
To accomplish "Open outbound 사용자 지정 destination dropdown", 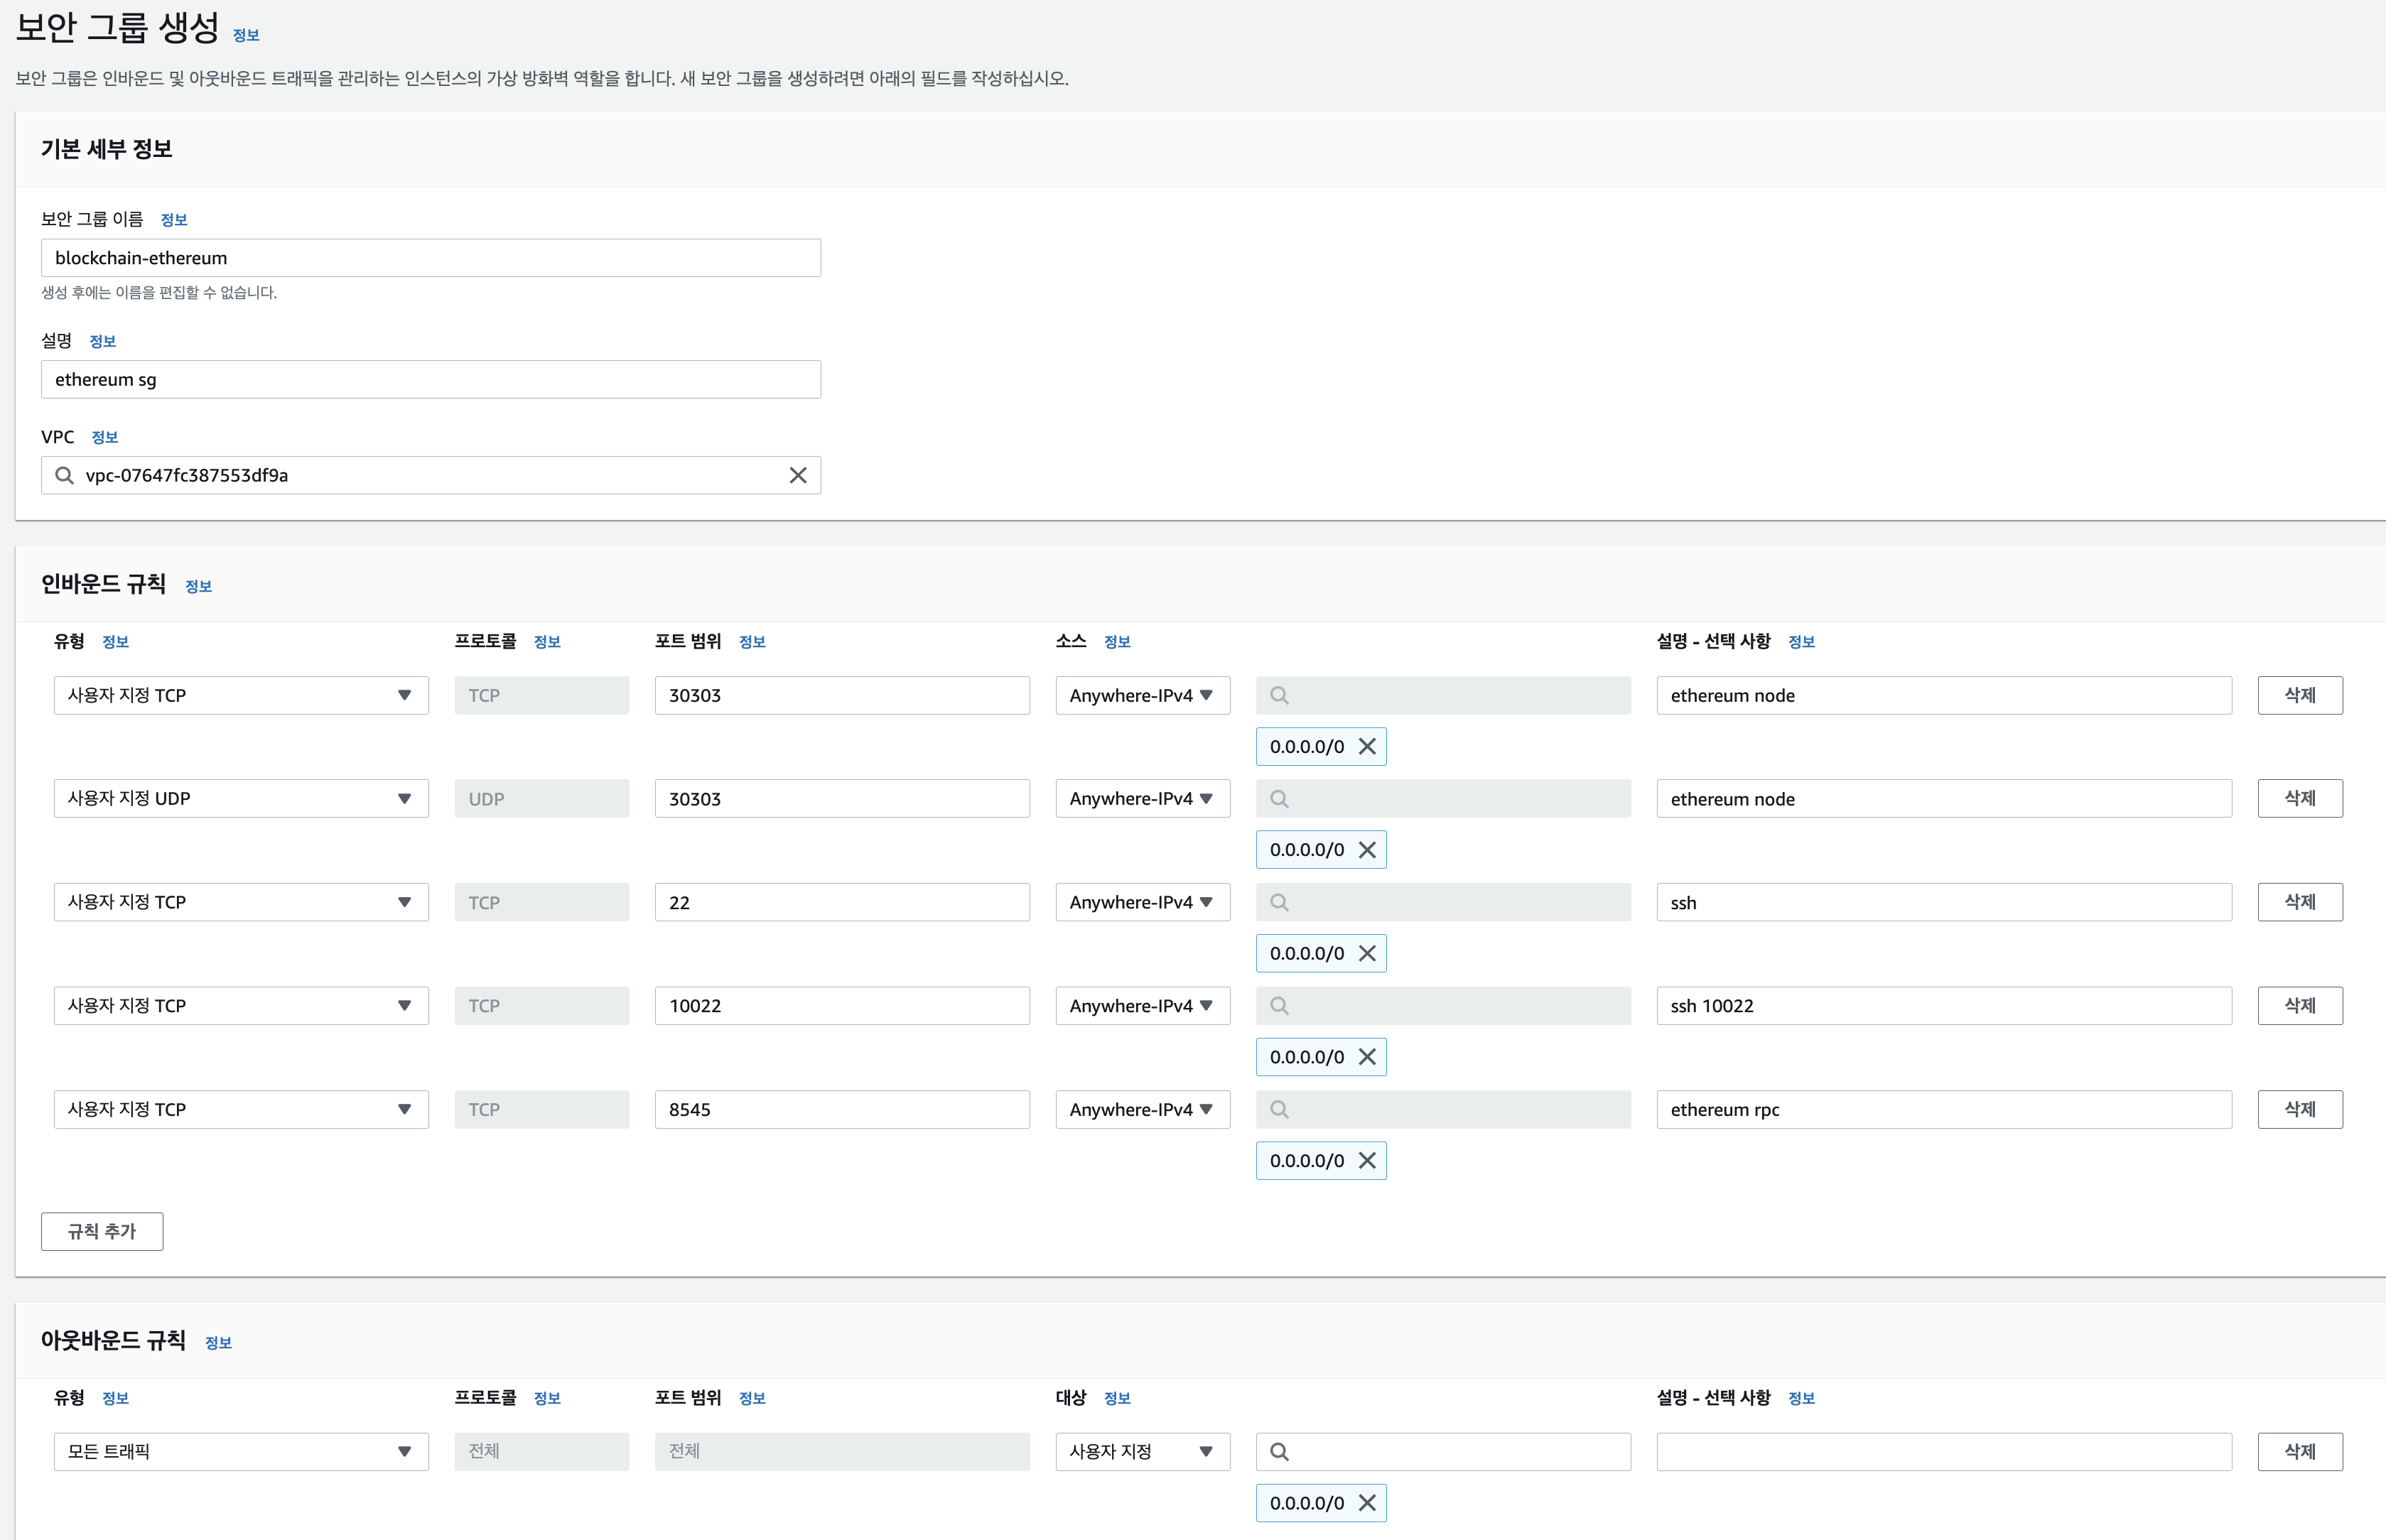I will click(x=1142, y=1451).
